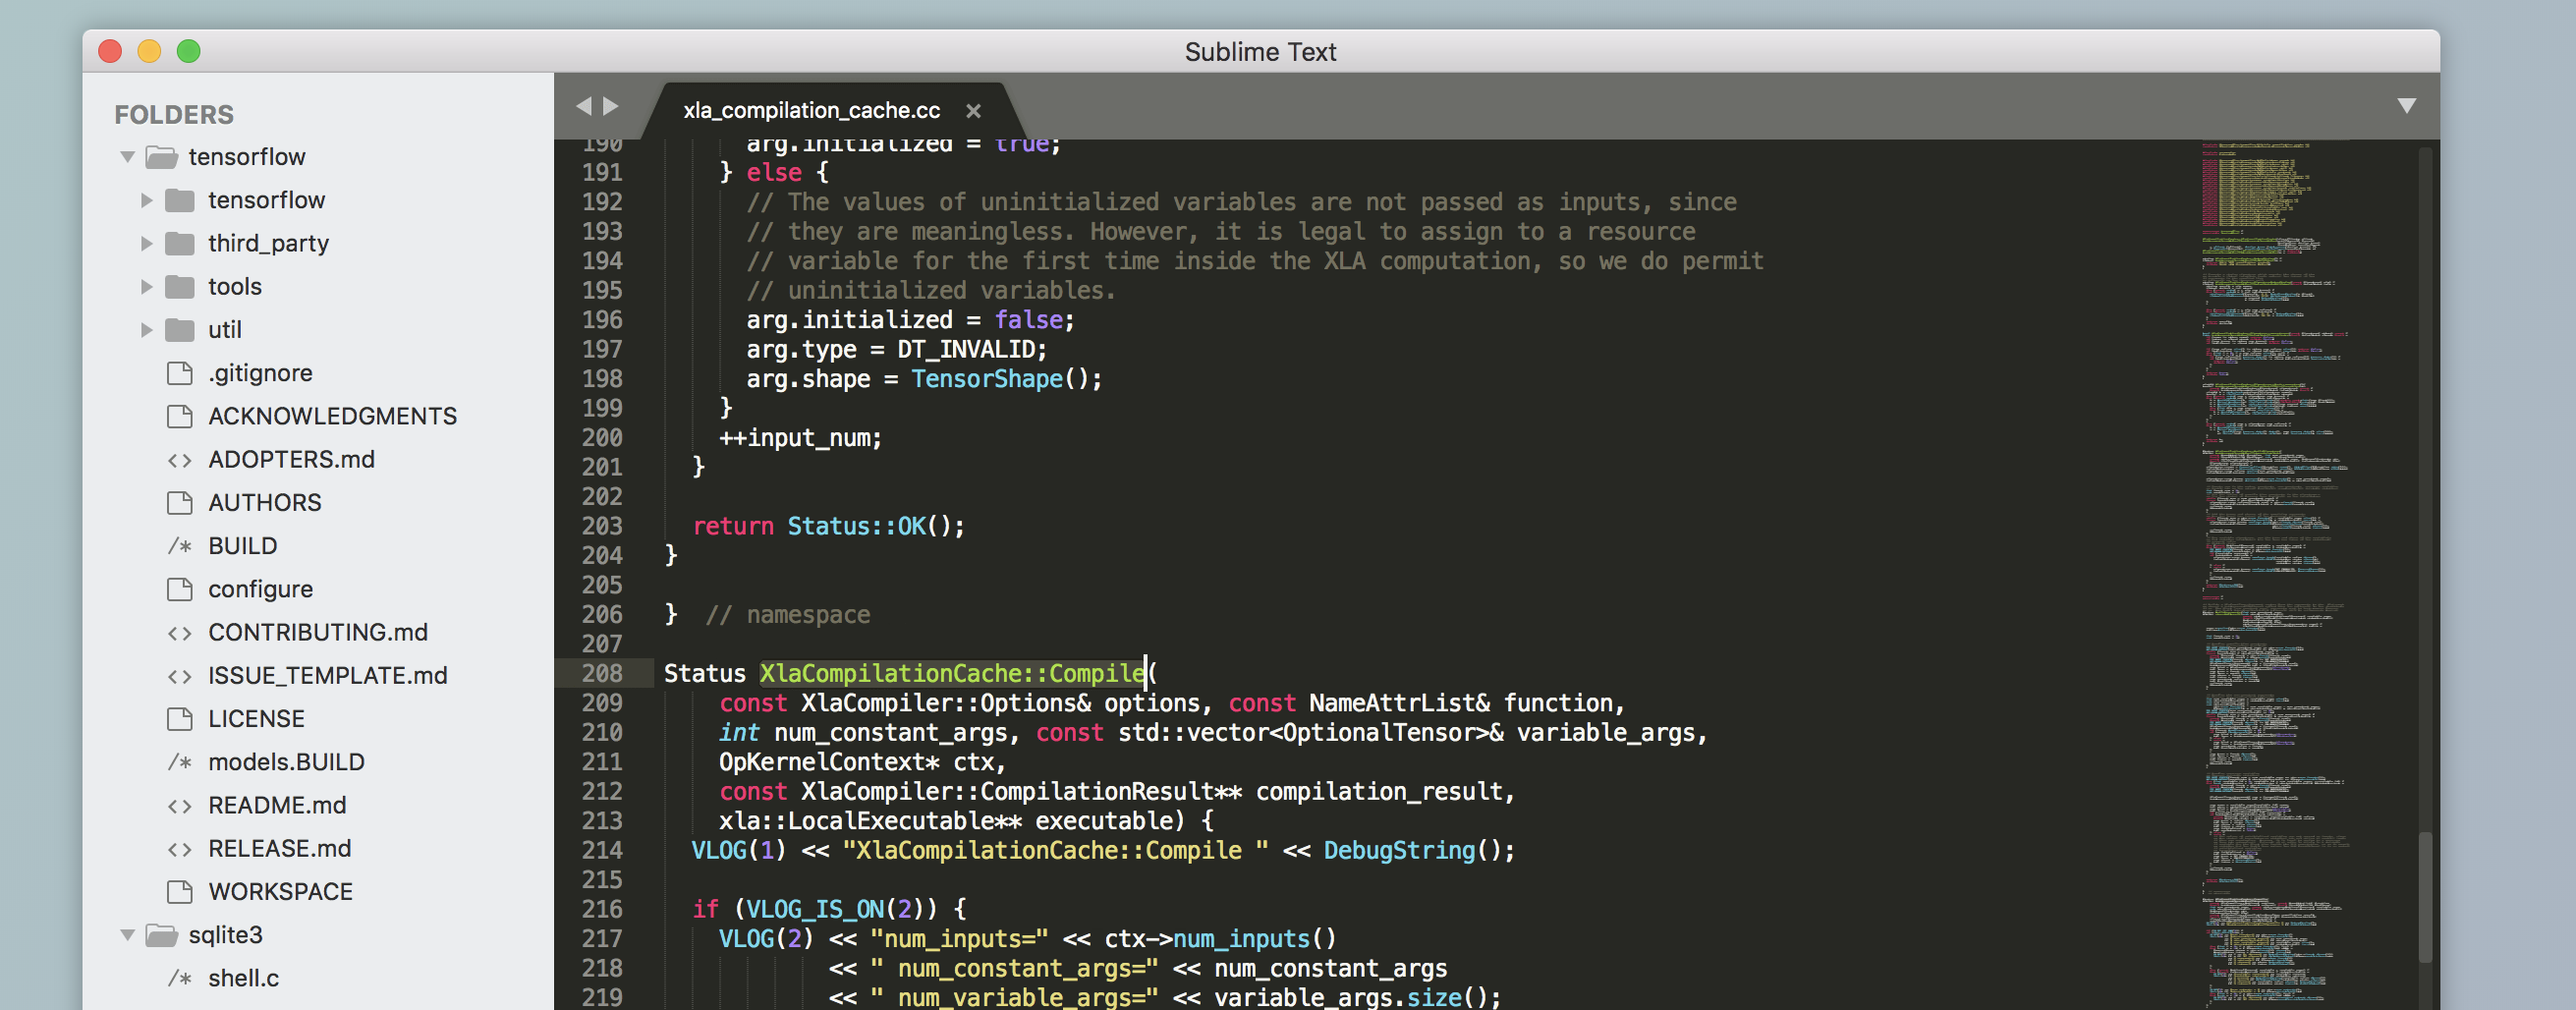Collapse the sqlite3 folder
The image size is (2576, 1010).
128,935
